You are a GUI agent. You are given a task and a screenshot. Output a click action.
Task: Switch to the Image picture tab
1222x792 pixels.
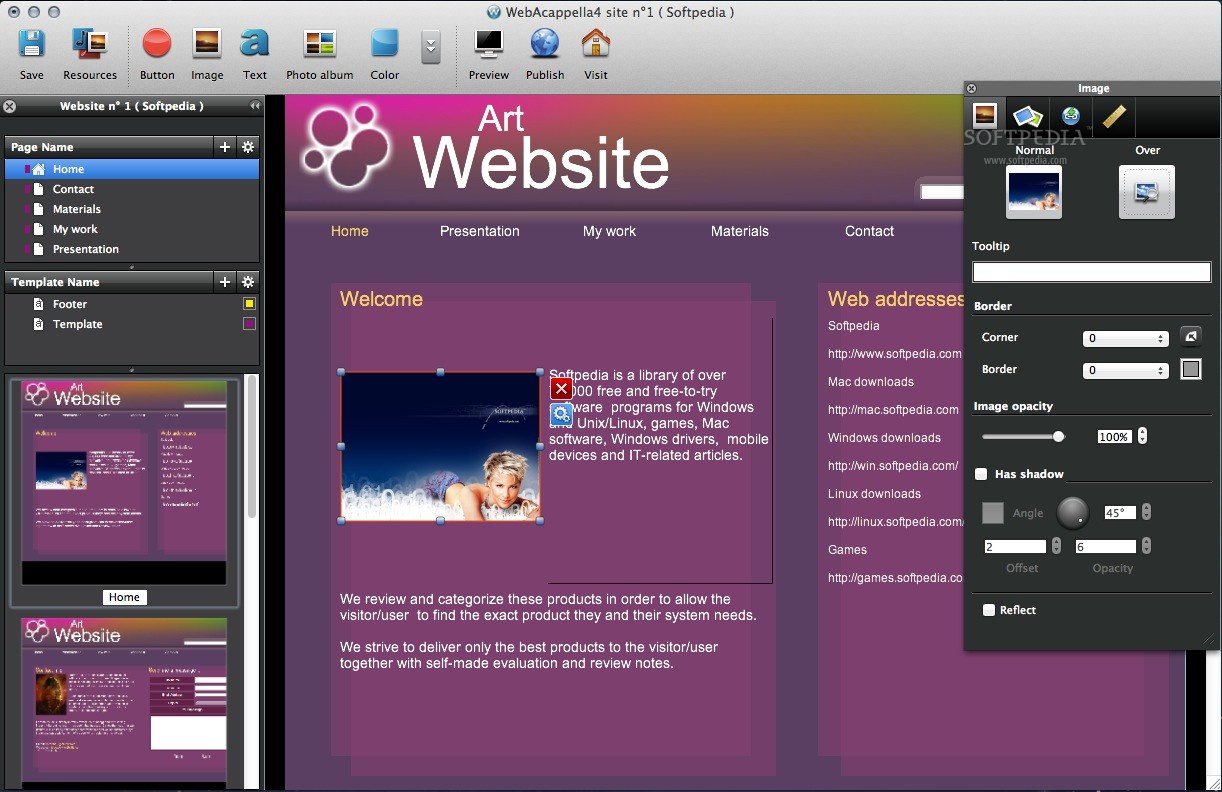(x=985, y=116)
